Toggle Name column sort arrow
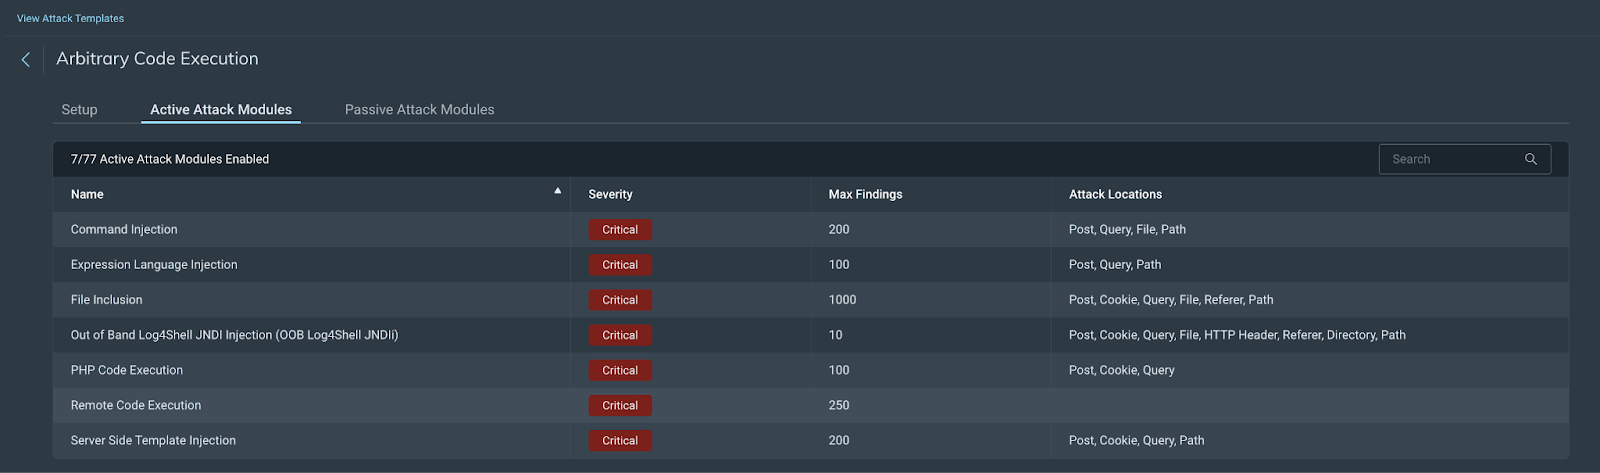The width and height of the screenshot is (1600, 473). click(557, 191)
